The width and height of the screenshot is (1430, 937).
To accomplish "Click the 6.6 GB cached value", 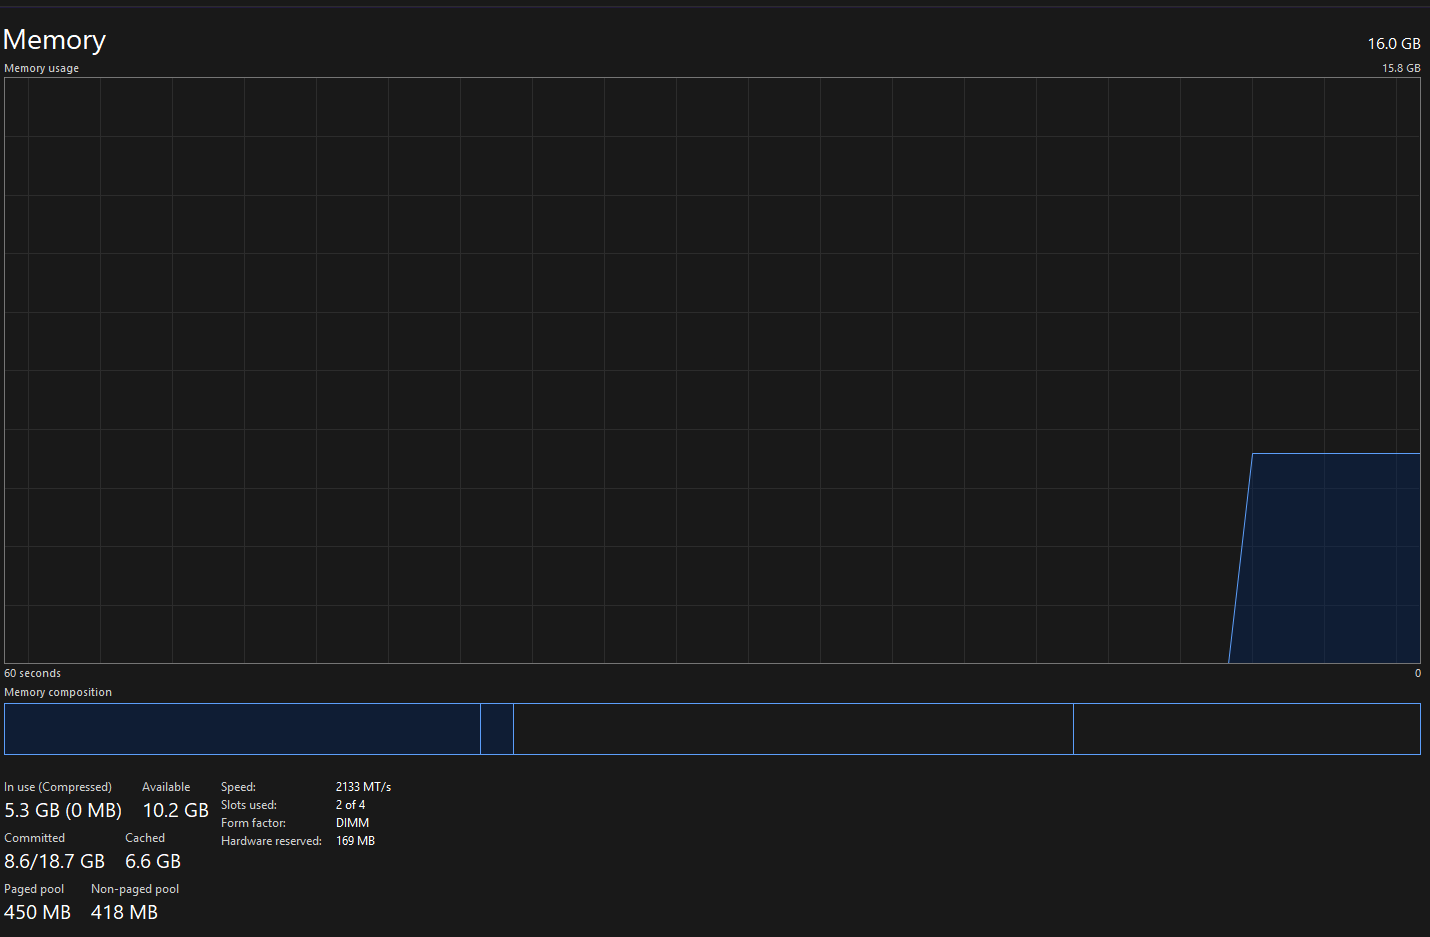I will 153,861.
